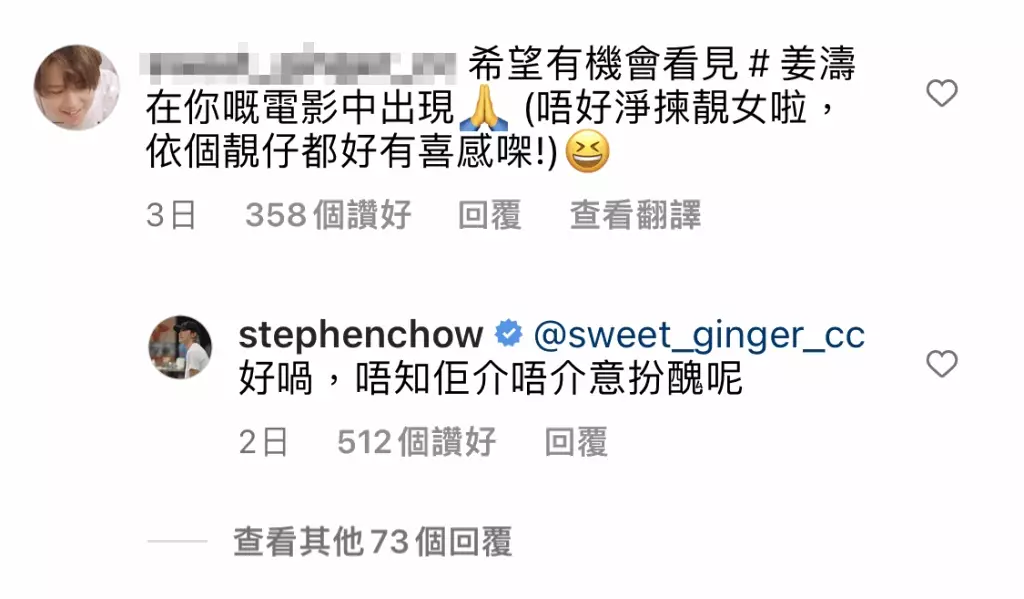Click the praying hands emoji in the comment

pos(484,108)
